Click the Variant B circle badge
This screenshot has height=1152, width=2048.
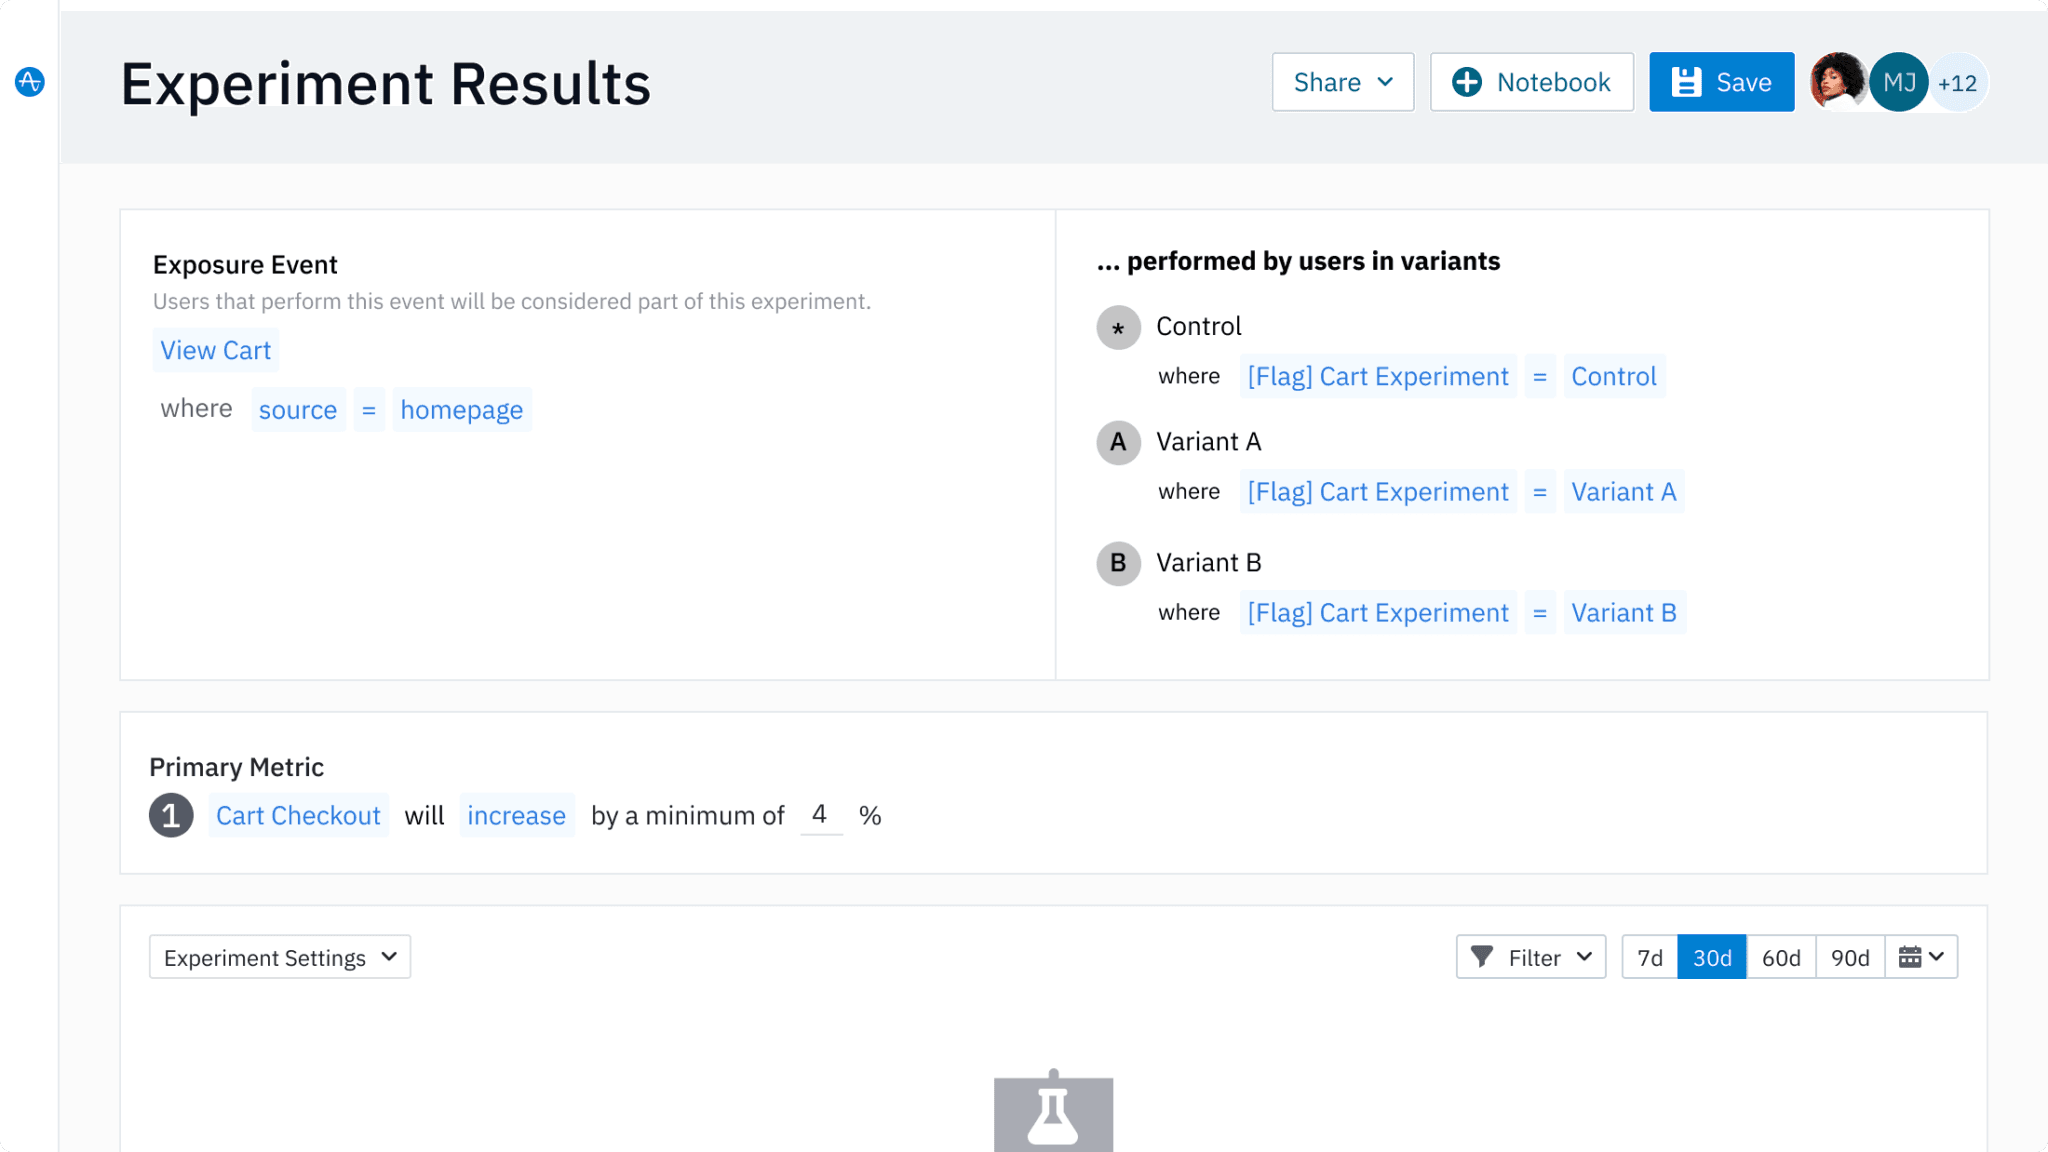(1118, 563)
